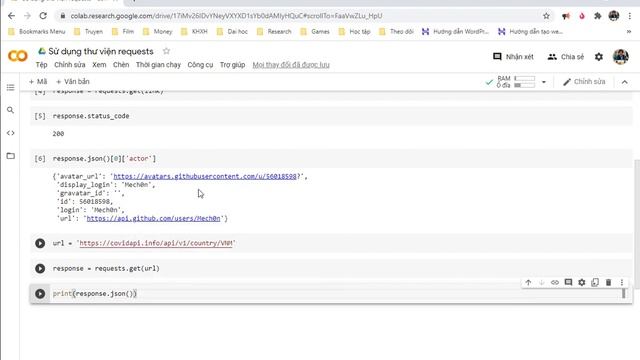Open the Công cụ menu
This screenshot has height=360, width=640.
coord(200,65)
